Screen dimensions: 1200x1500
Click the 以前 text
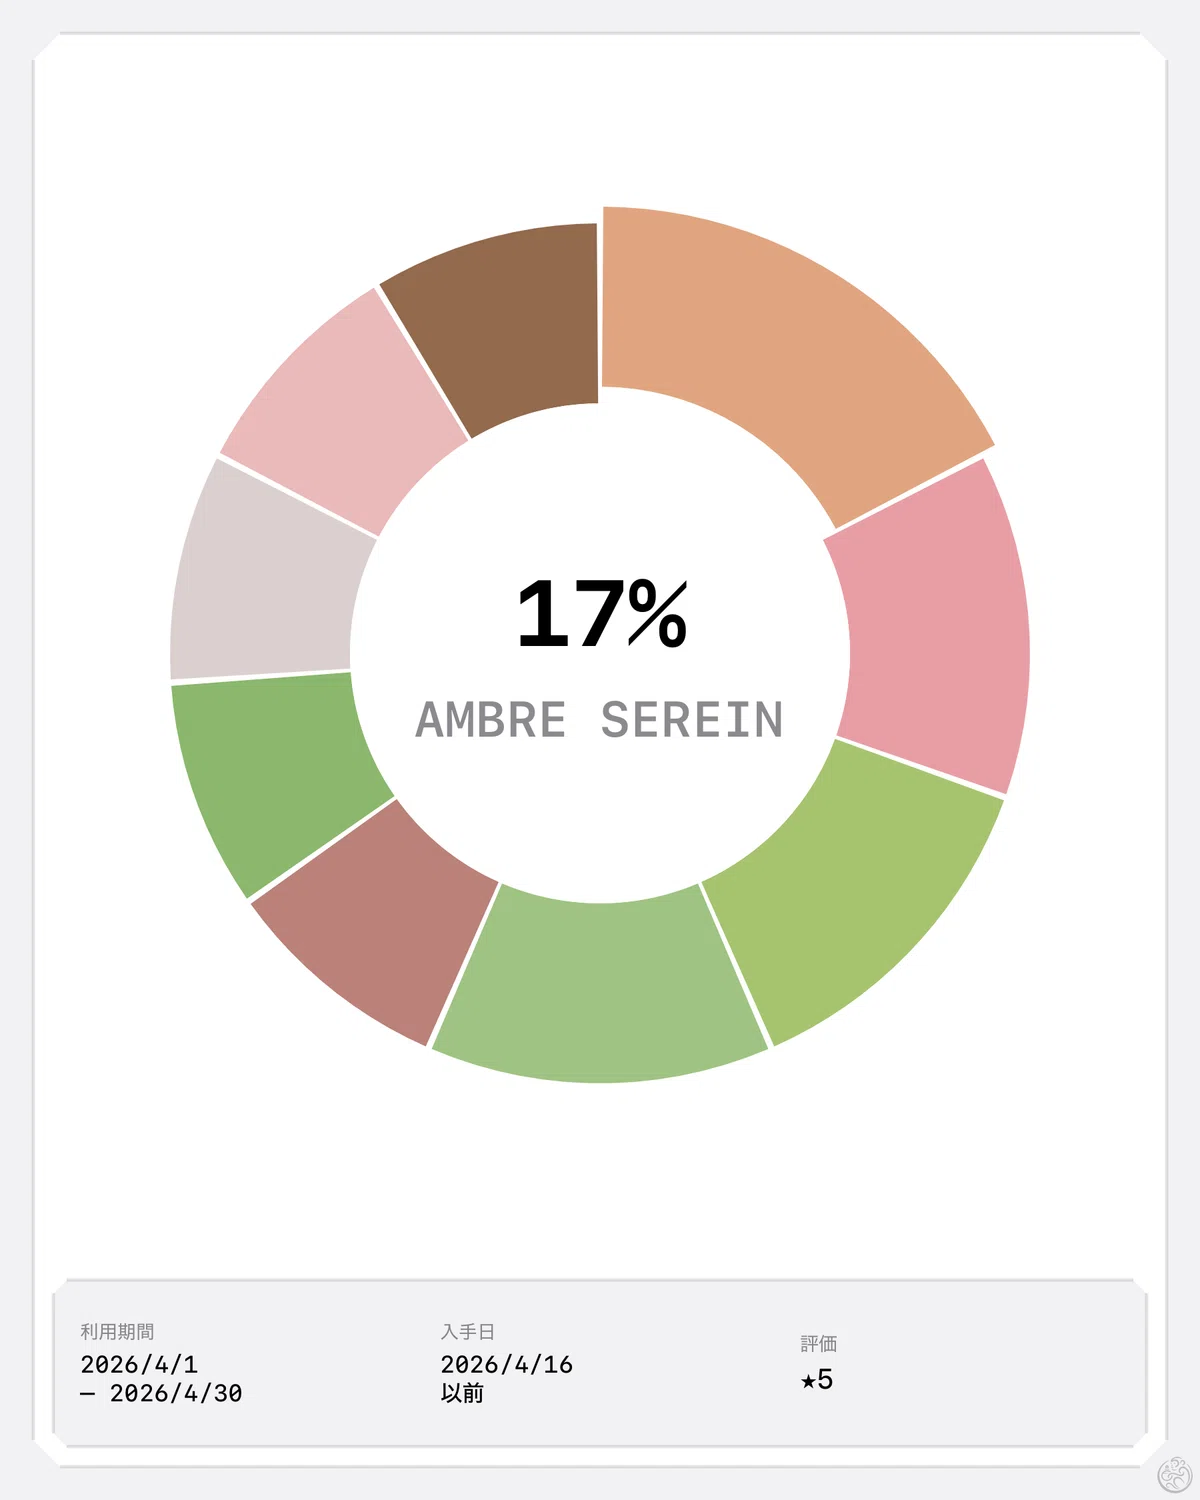(462, 1393)
